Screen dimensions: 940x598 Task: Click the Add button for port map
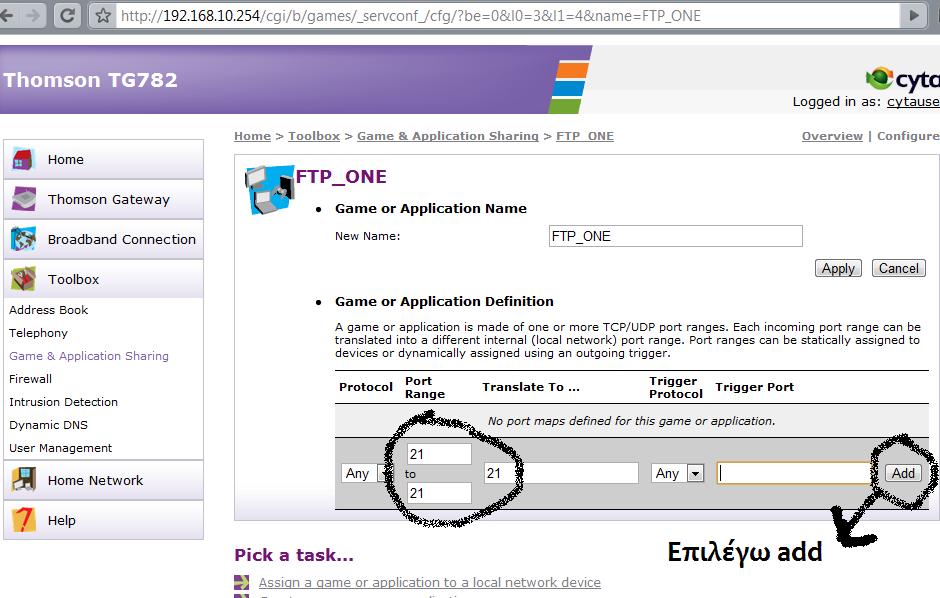pyautogui.click(x=903, y=473)
